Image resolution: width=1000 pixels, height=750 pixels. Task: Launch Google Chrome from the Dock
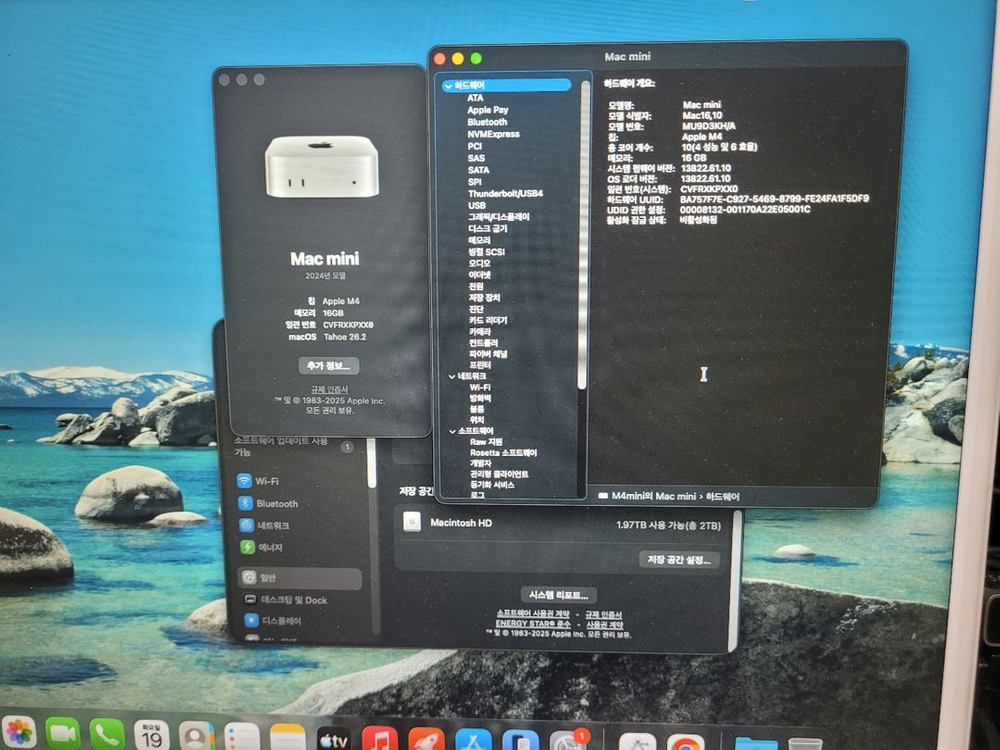pos(686,744)
